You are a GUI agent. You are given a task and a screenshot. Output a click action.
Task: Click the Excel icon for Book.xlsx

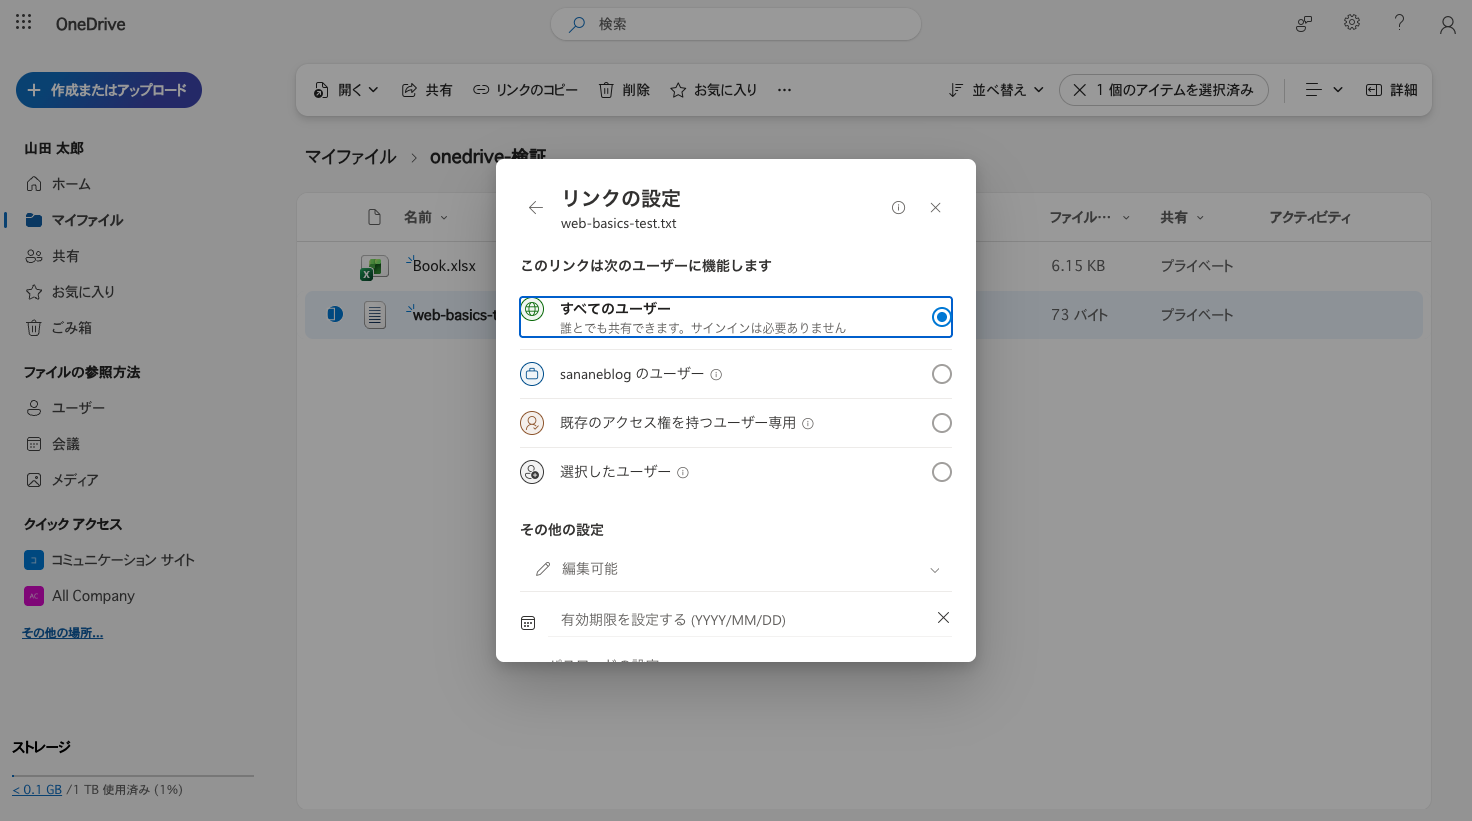click(x=374, y=267)
